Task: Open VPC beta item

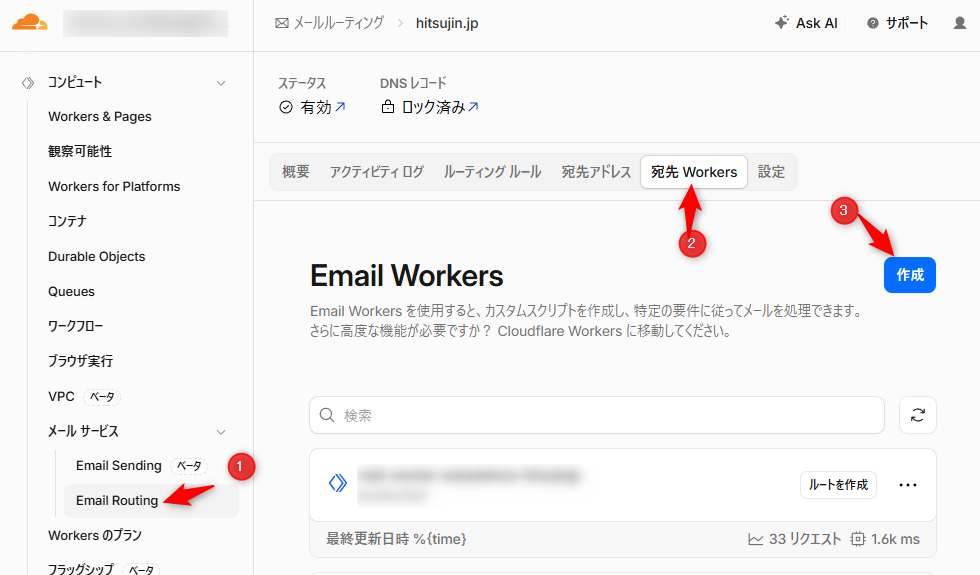Action: pos(84,396)
